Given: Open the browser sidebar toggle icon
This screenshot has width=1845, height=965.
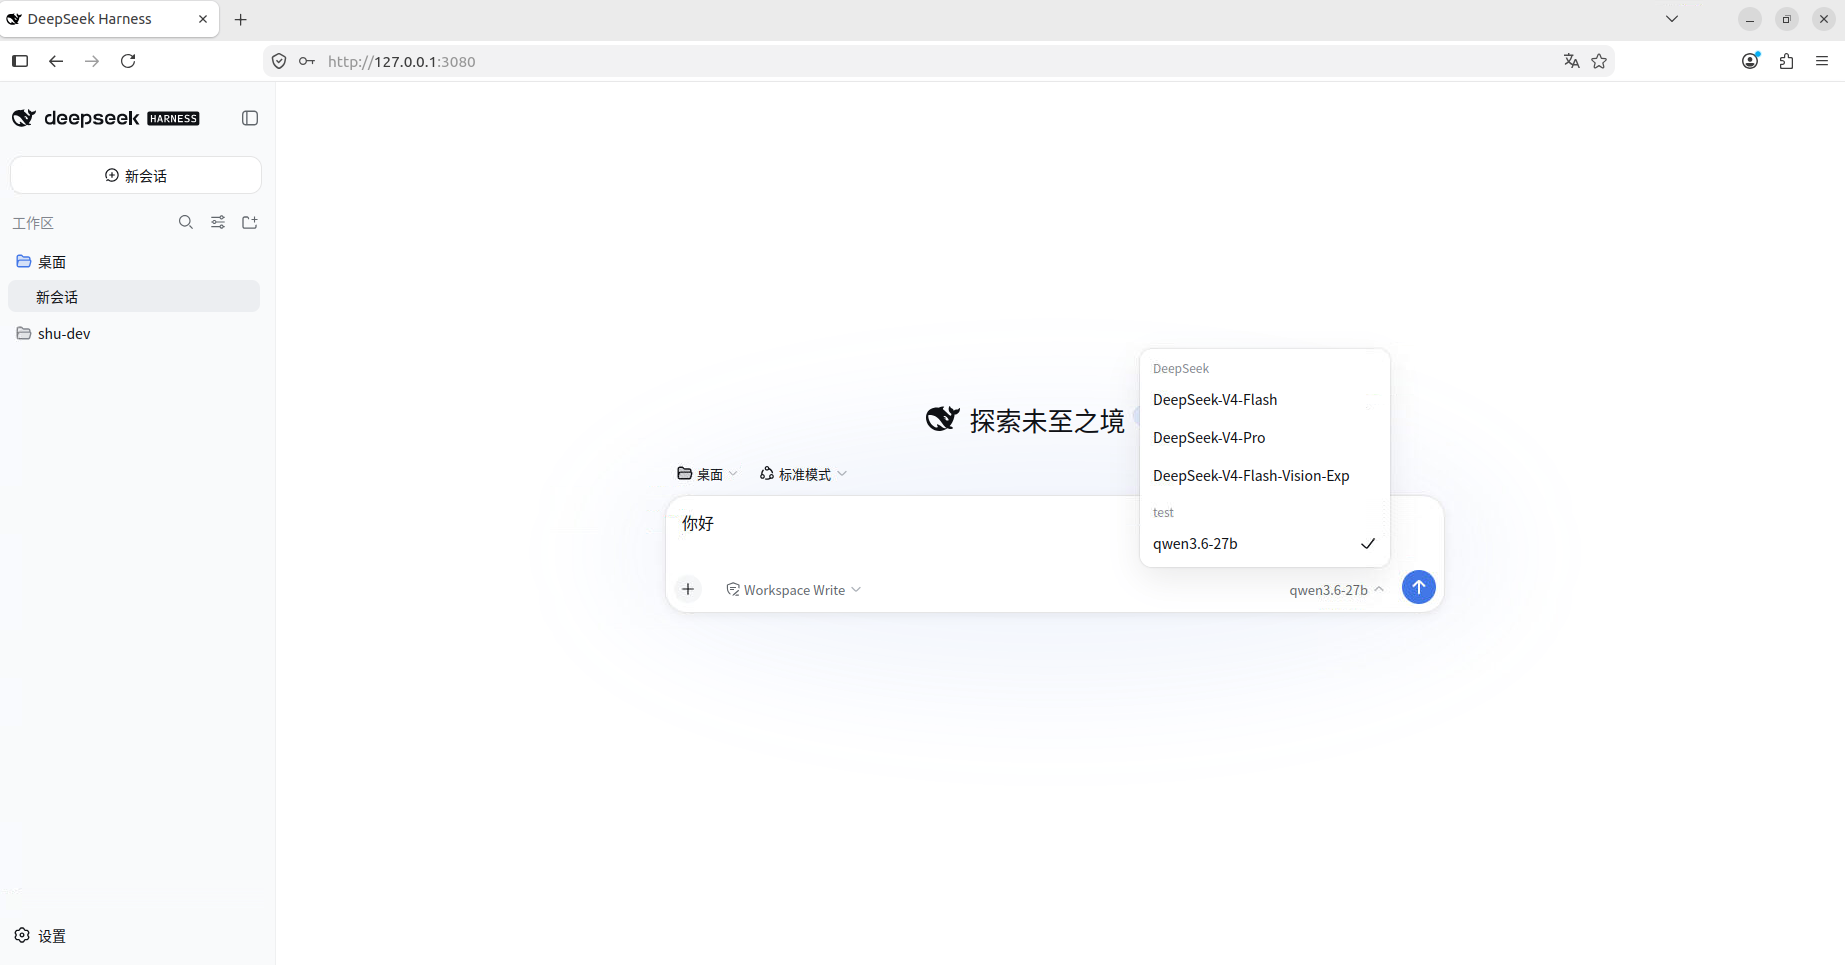Looking at the screenshot, I should pyautogui.click(x=20, y=61).
